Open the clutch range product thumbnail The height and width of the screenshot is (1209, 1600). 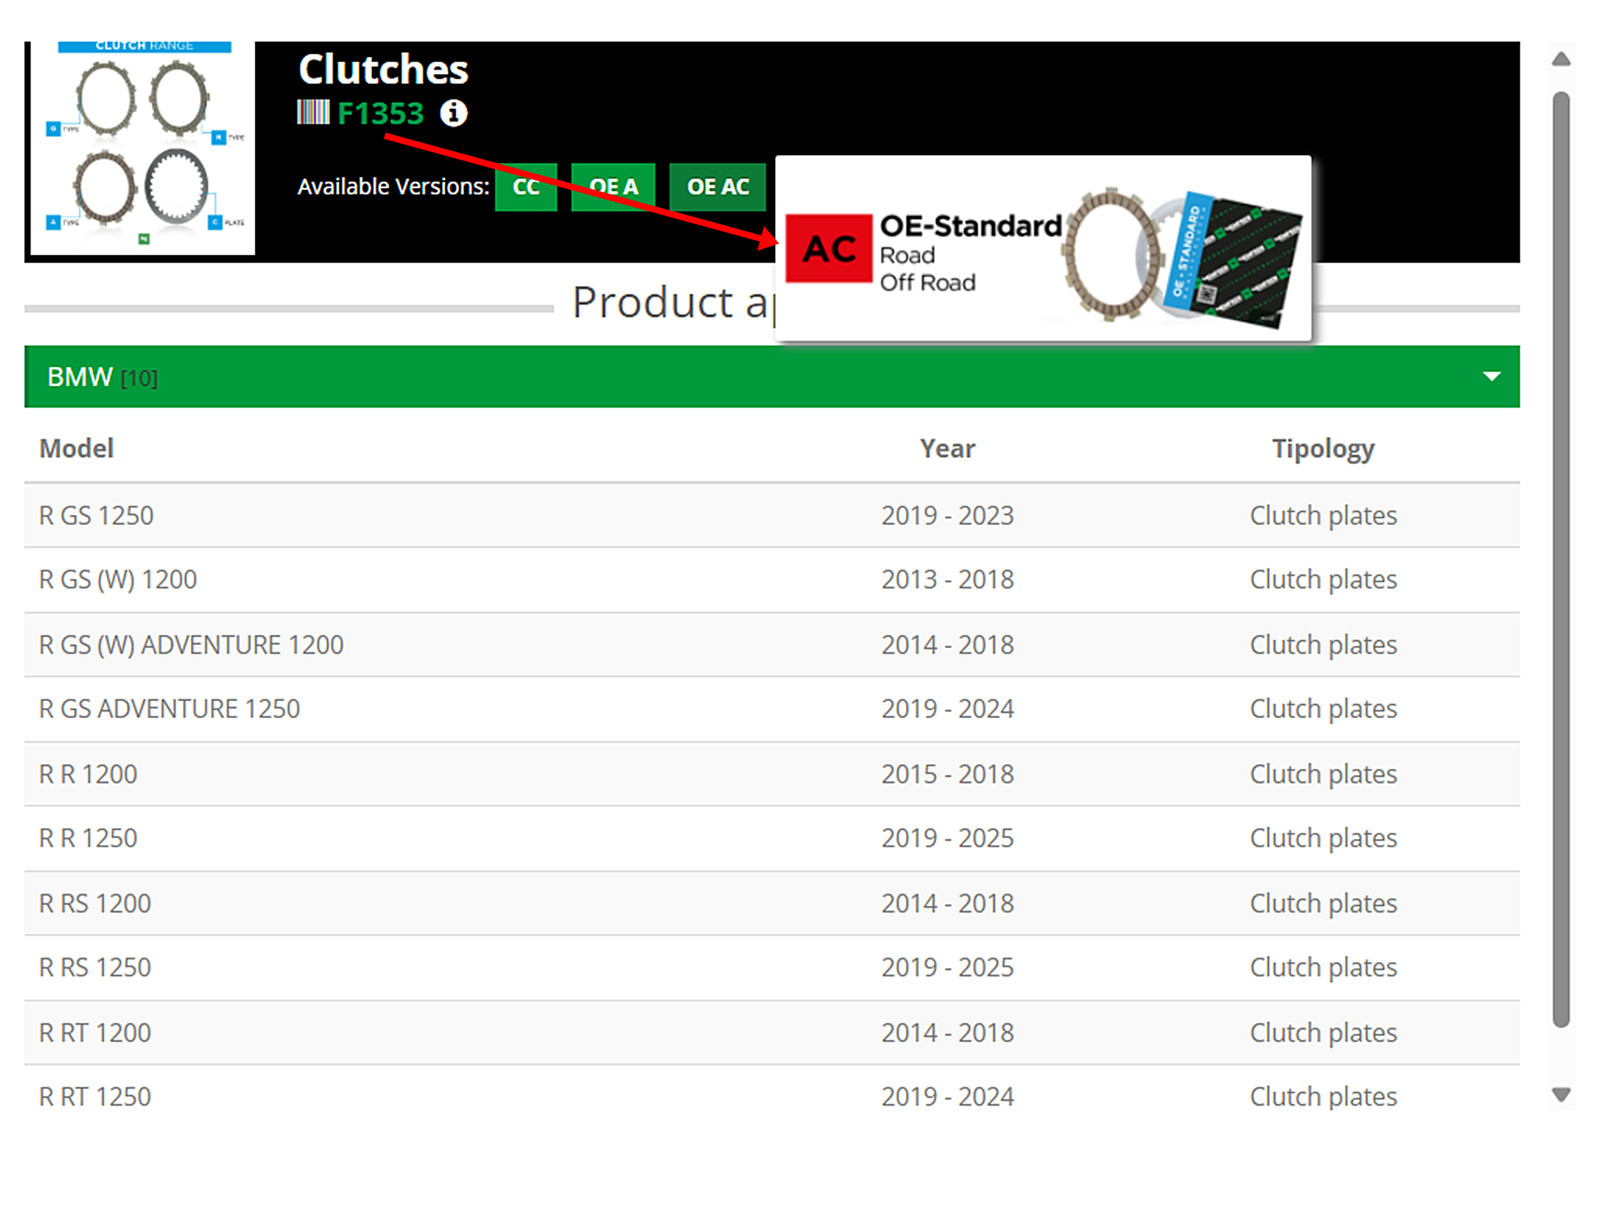143,148
